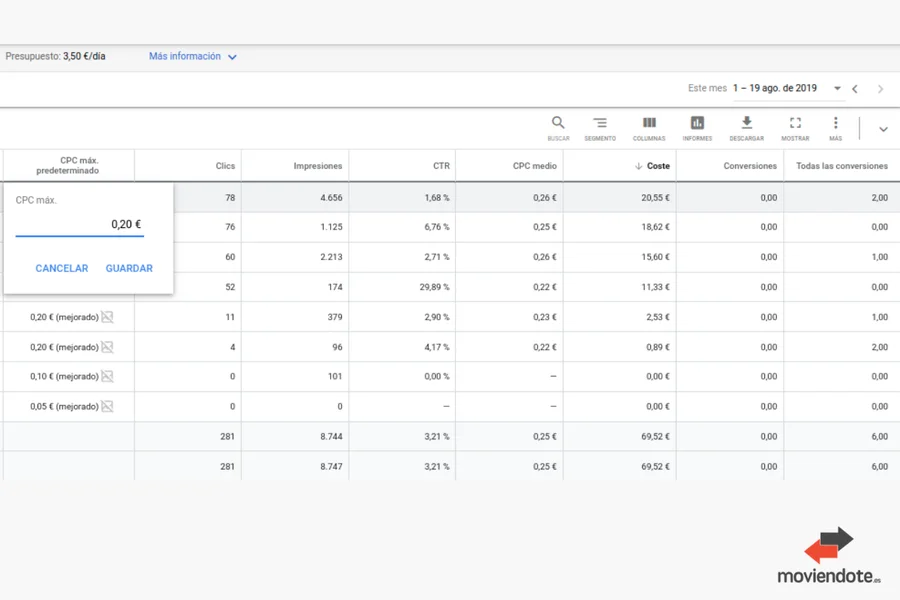Click the Mostrar fullscreen icon
The height and width of the screenshot is (600, 900).
(795, 124)
